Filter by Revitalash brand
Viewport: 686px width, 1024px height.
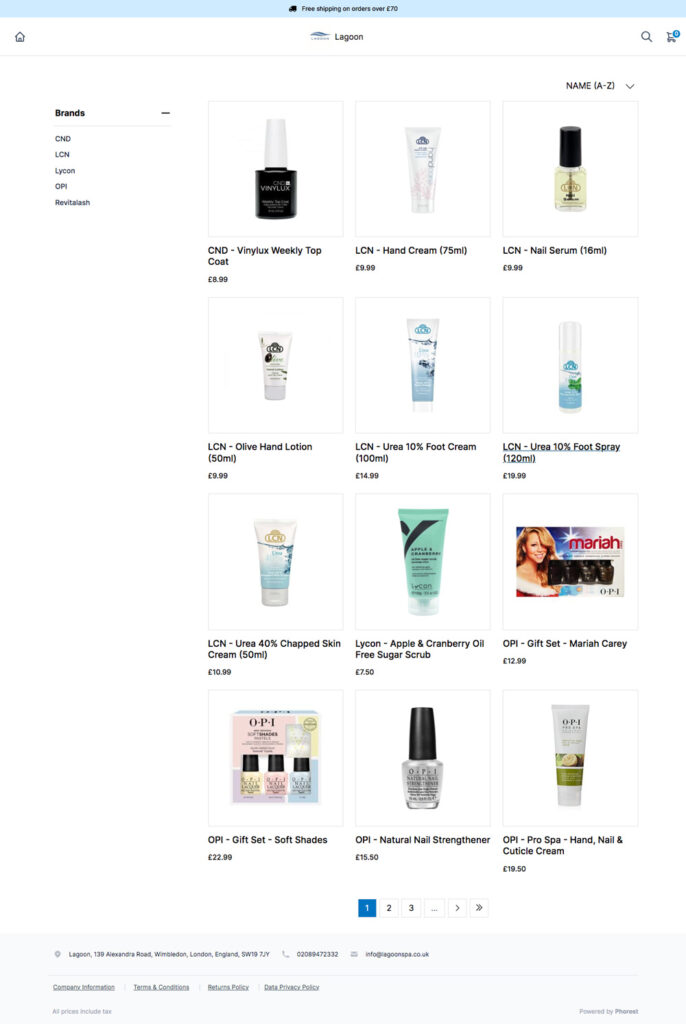coord(73,202)
